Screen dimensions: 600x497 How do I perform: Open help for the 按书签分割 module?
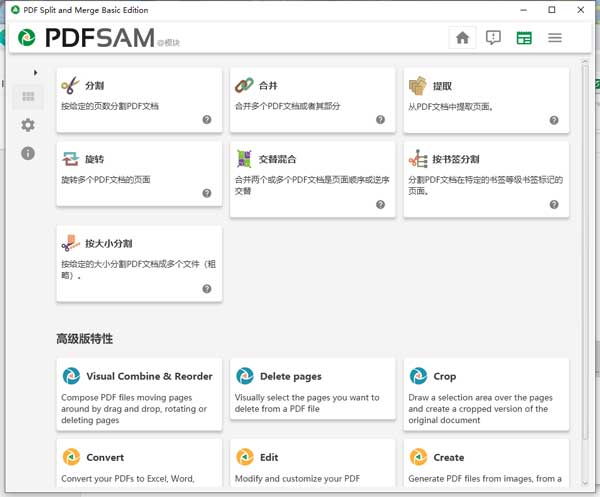tap(554, 204)
